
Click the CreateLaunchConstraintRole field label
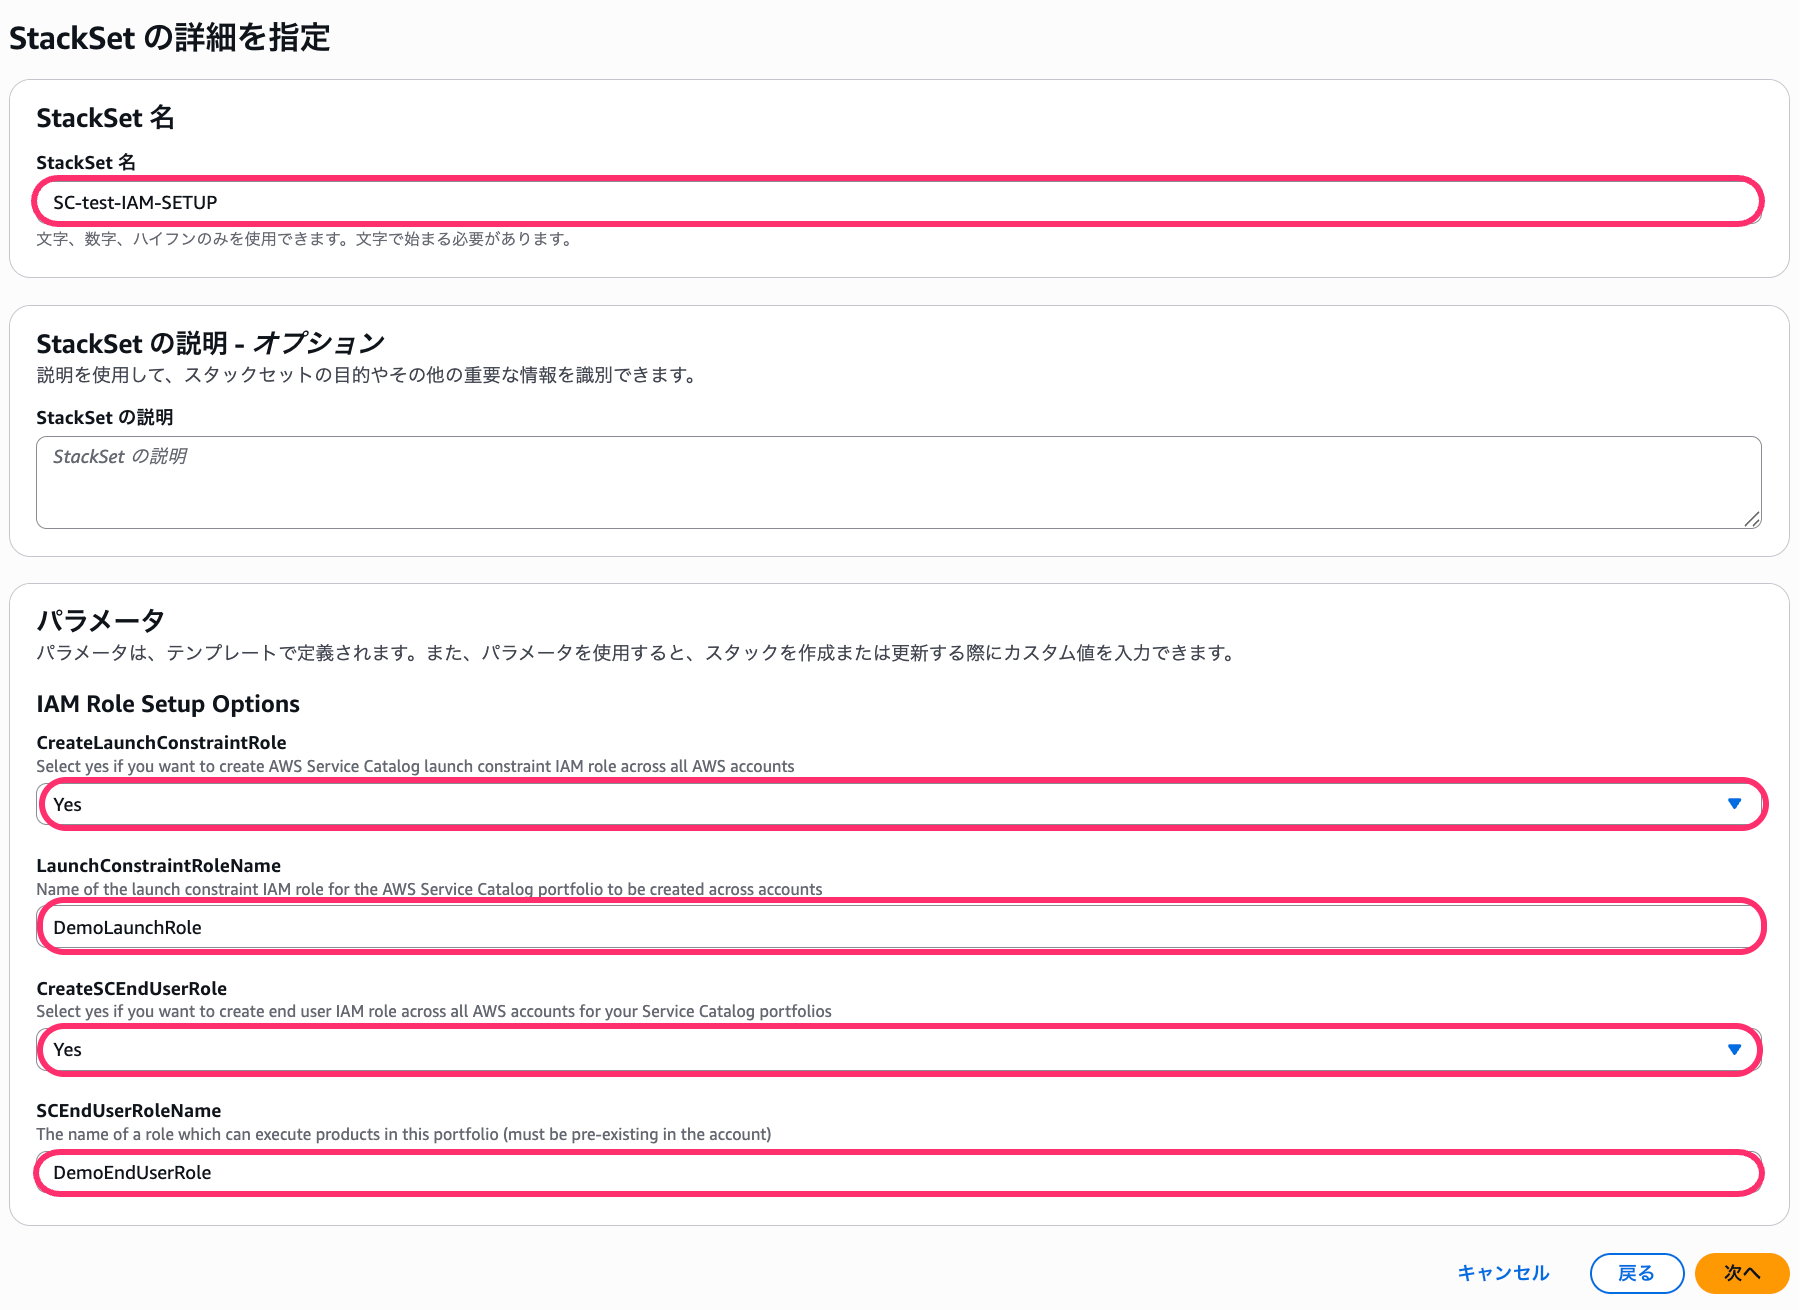point(161,743)
